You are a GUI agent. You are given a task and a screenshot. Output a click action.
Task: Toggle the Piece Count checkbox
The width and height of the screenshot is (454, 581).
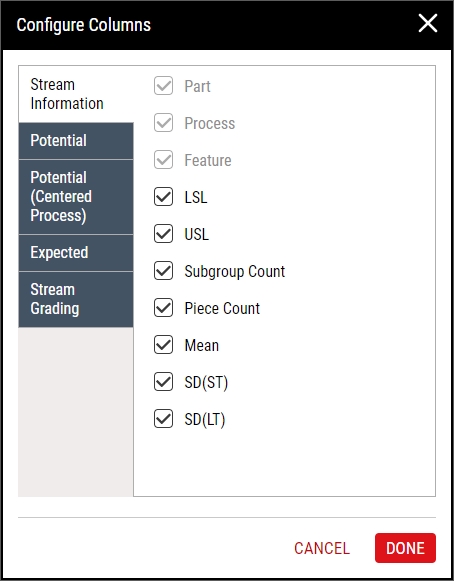(x=163, y=308)
